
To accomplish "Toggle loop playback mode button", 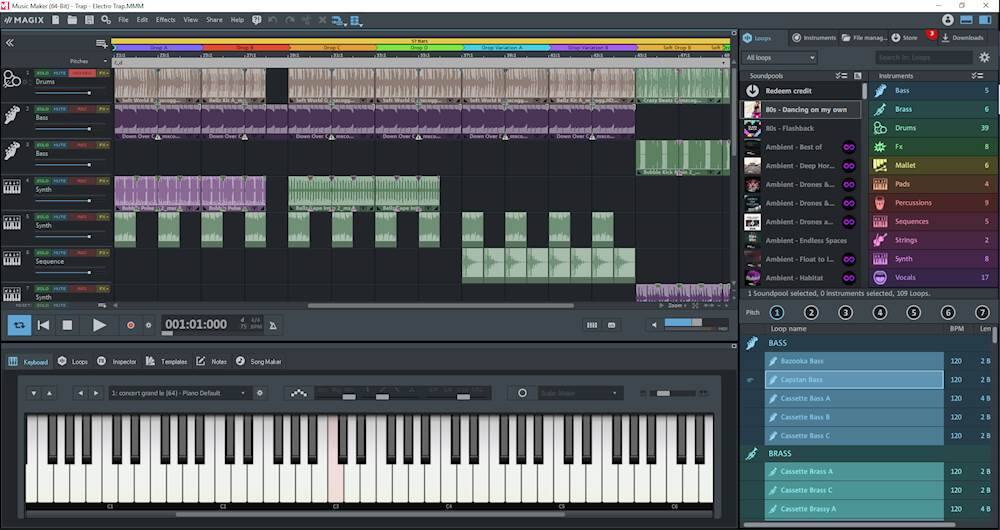I will (x=19, y=325).
